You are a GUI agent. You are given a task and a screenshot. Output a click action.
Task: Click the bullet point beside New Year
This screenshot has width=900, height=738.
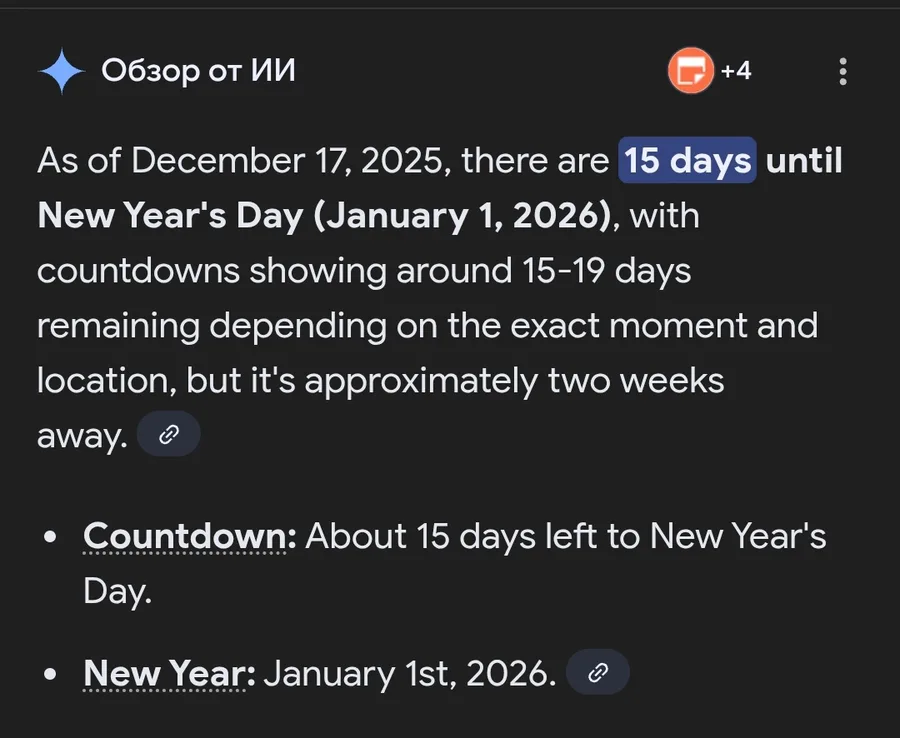coord(50,673)
